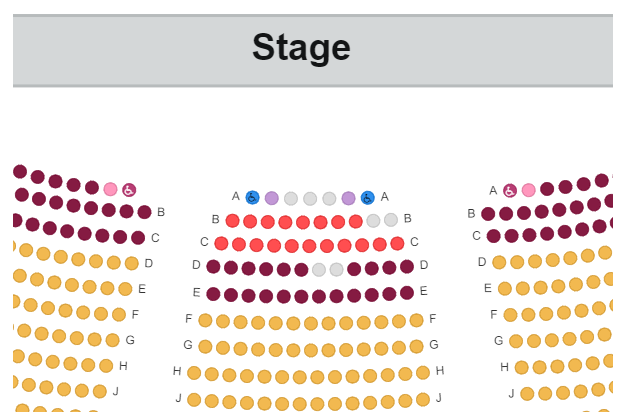Click the middle gray seat in center row A

click(310, 199)
